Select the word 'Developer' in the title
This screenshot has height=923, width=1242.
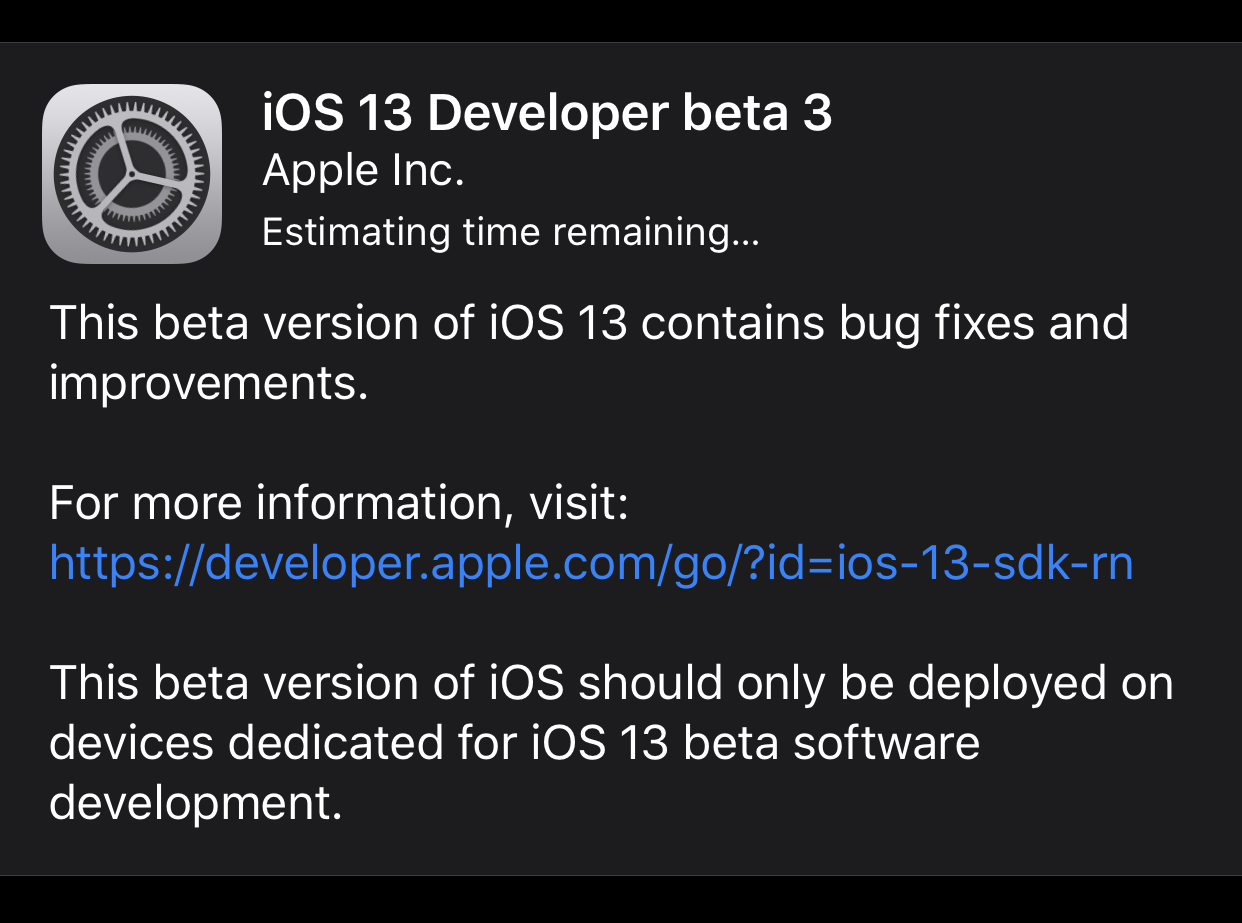coord(548,115)
